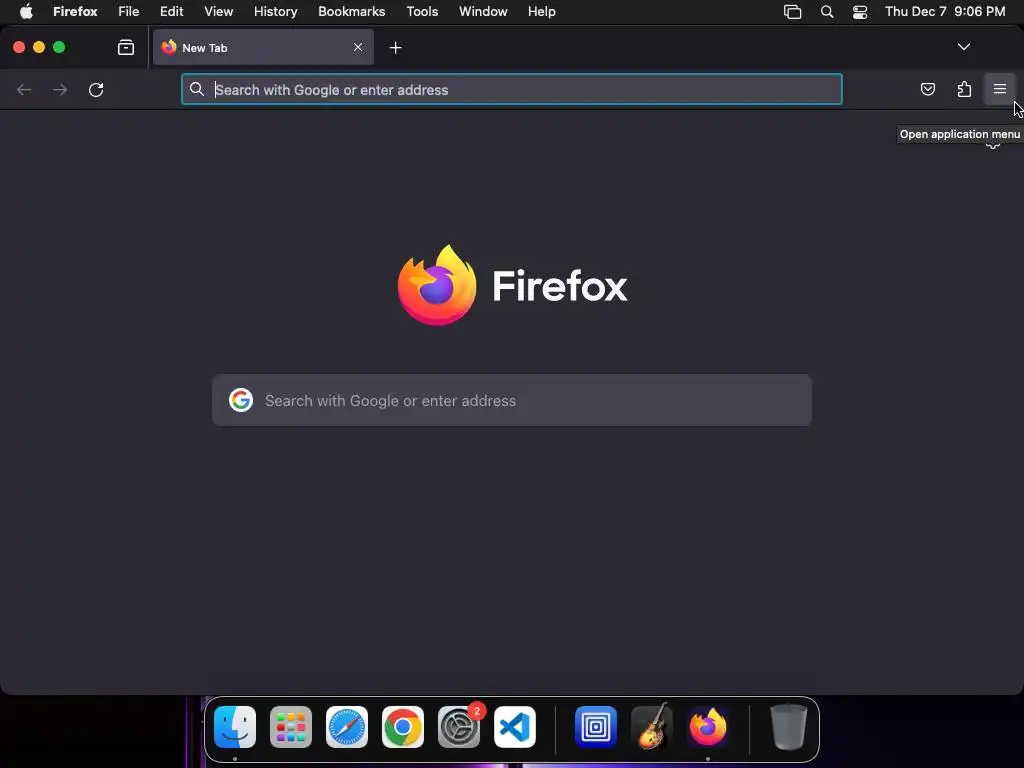The image size is (1024, 768).
Task: Open the Window menu
Action: point(483,11)
